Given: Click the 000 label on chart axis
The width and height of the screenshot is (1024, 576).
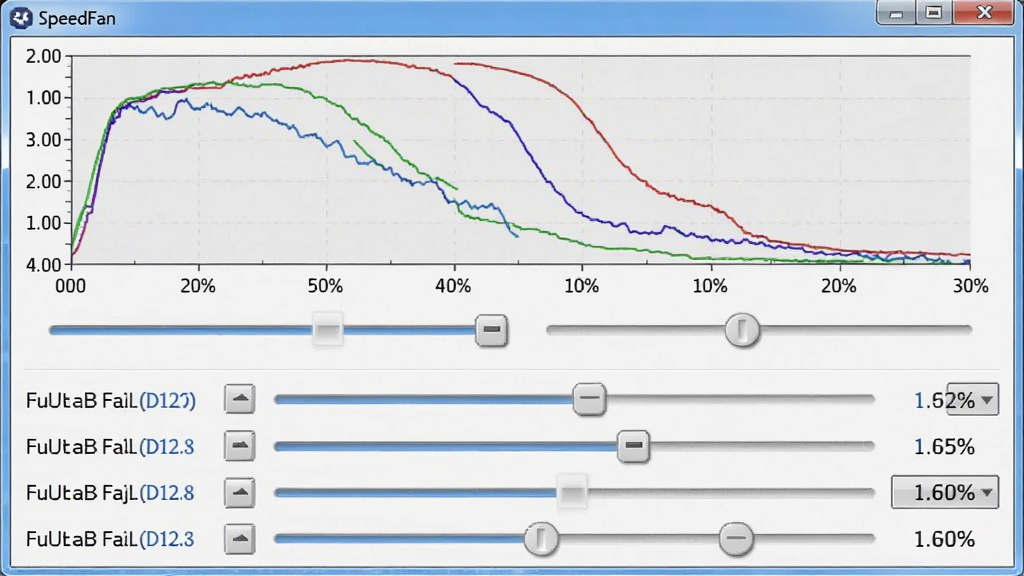Looking at the screenshot, I should 71,287.
